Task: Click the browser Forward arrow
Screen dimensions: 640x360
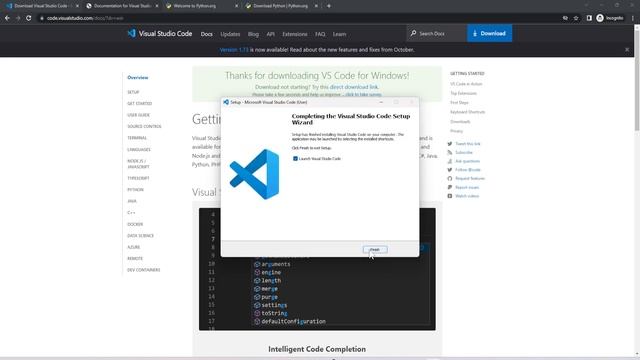Action: click(x=18, y=18)
